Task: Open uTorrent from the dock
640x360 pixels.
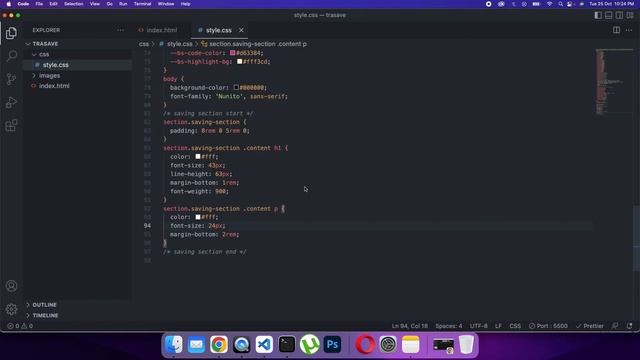Action: tap(310, 344)
